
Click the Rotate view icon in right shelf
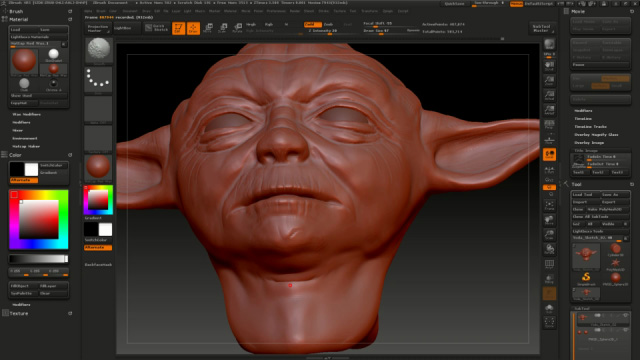(x=549, y=249)
